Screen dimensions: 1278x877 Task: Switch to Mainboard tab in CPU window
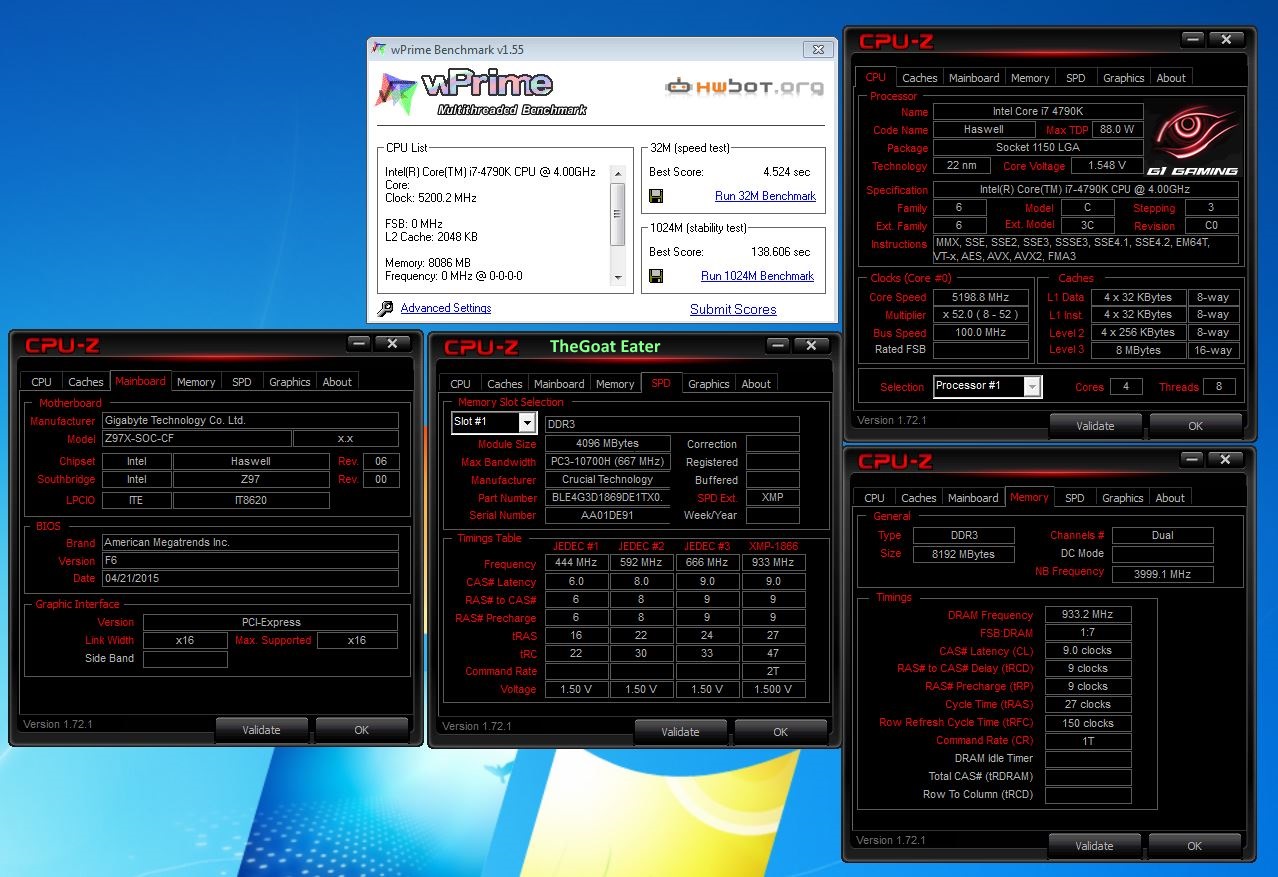(974, 78)
